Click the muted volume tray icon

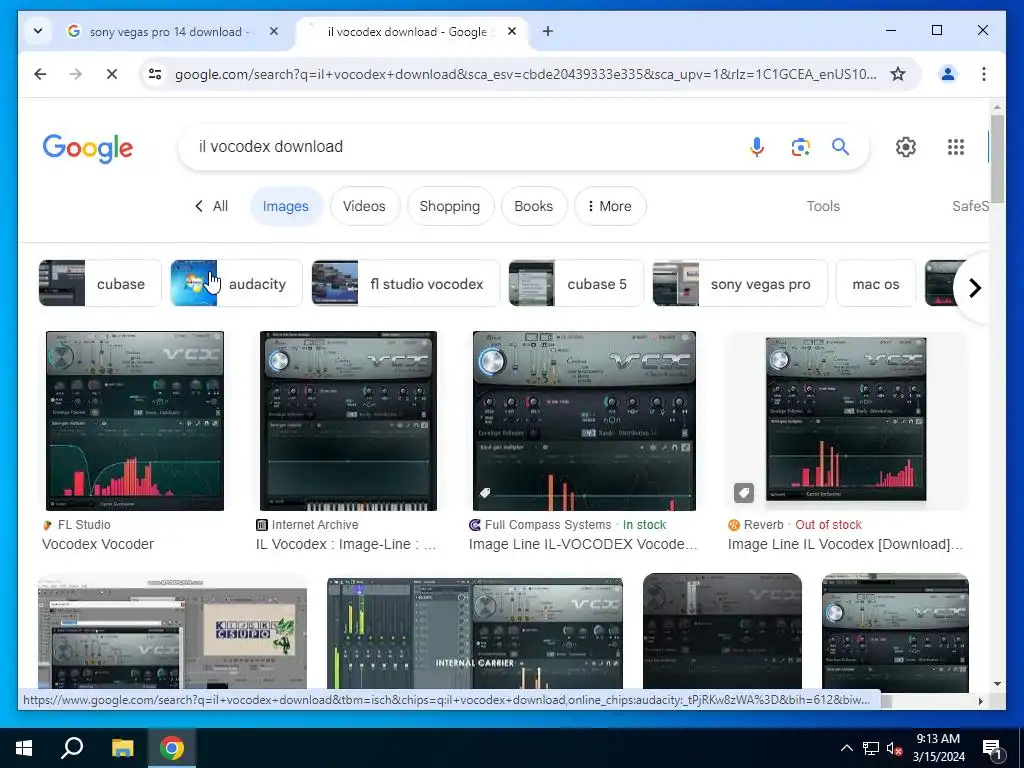click(x=894, y=748)
